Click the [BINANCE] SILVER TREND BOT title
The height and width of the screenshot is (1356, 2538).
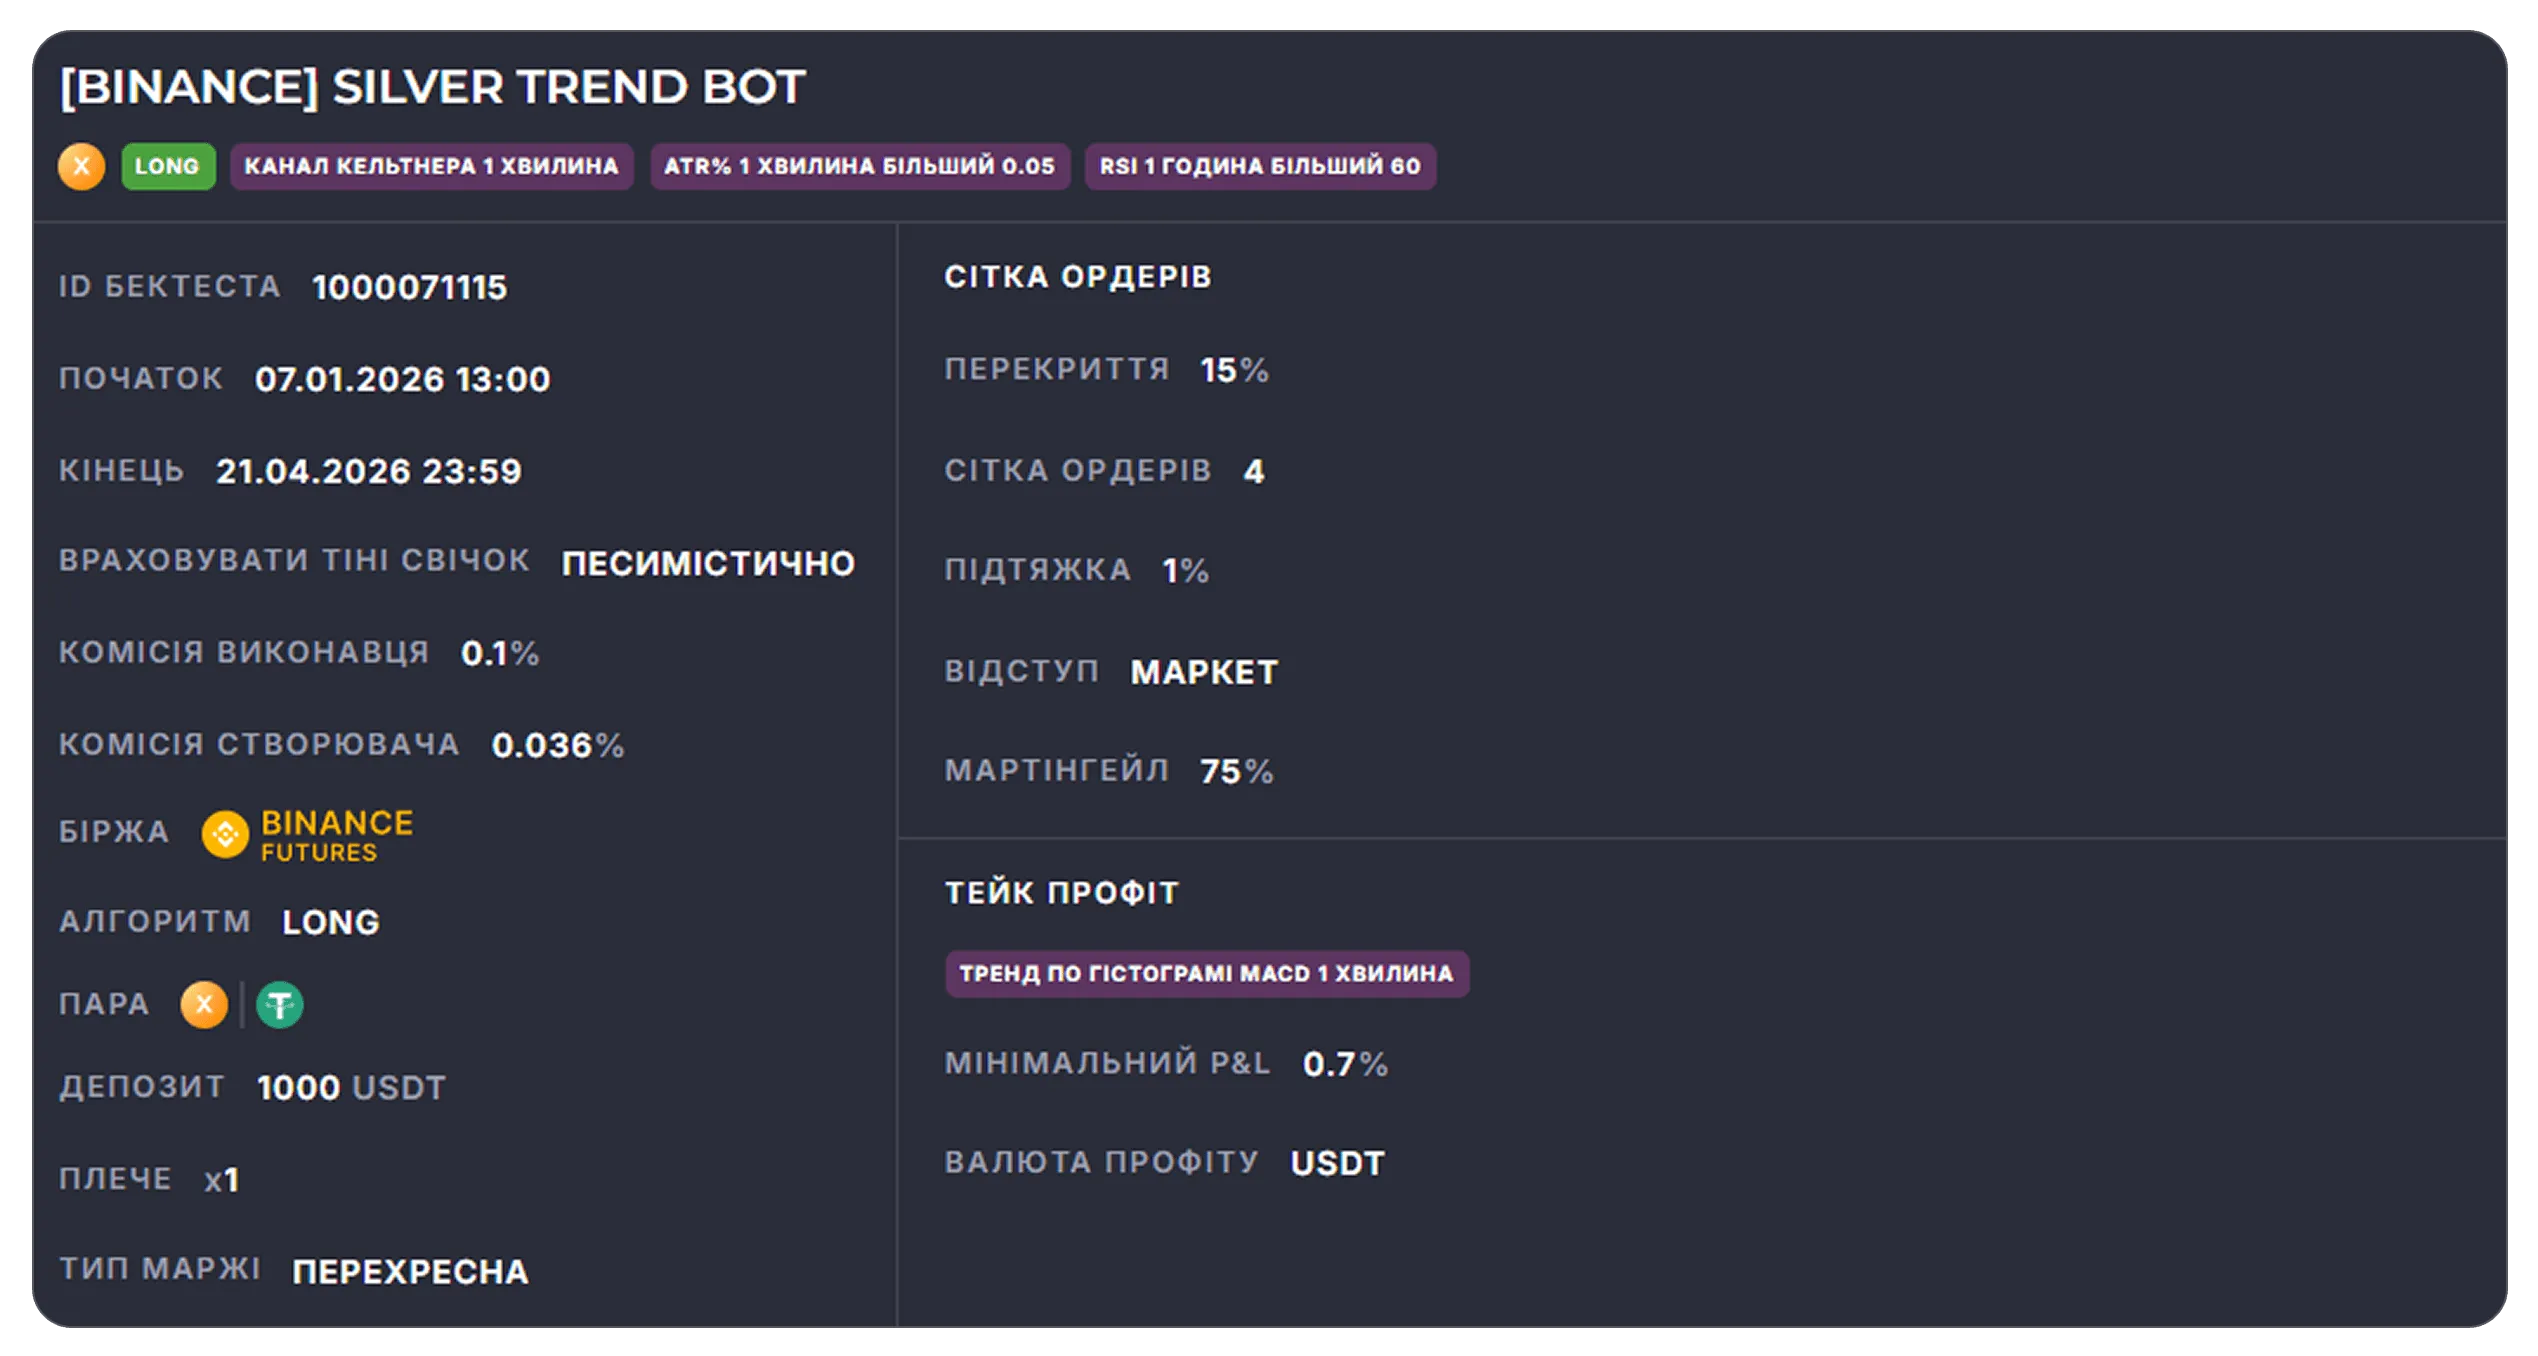(433, 87)
